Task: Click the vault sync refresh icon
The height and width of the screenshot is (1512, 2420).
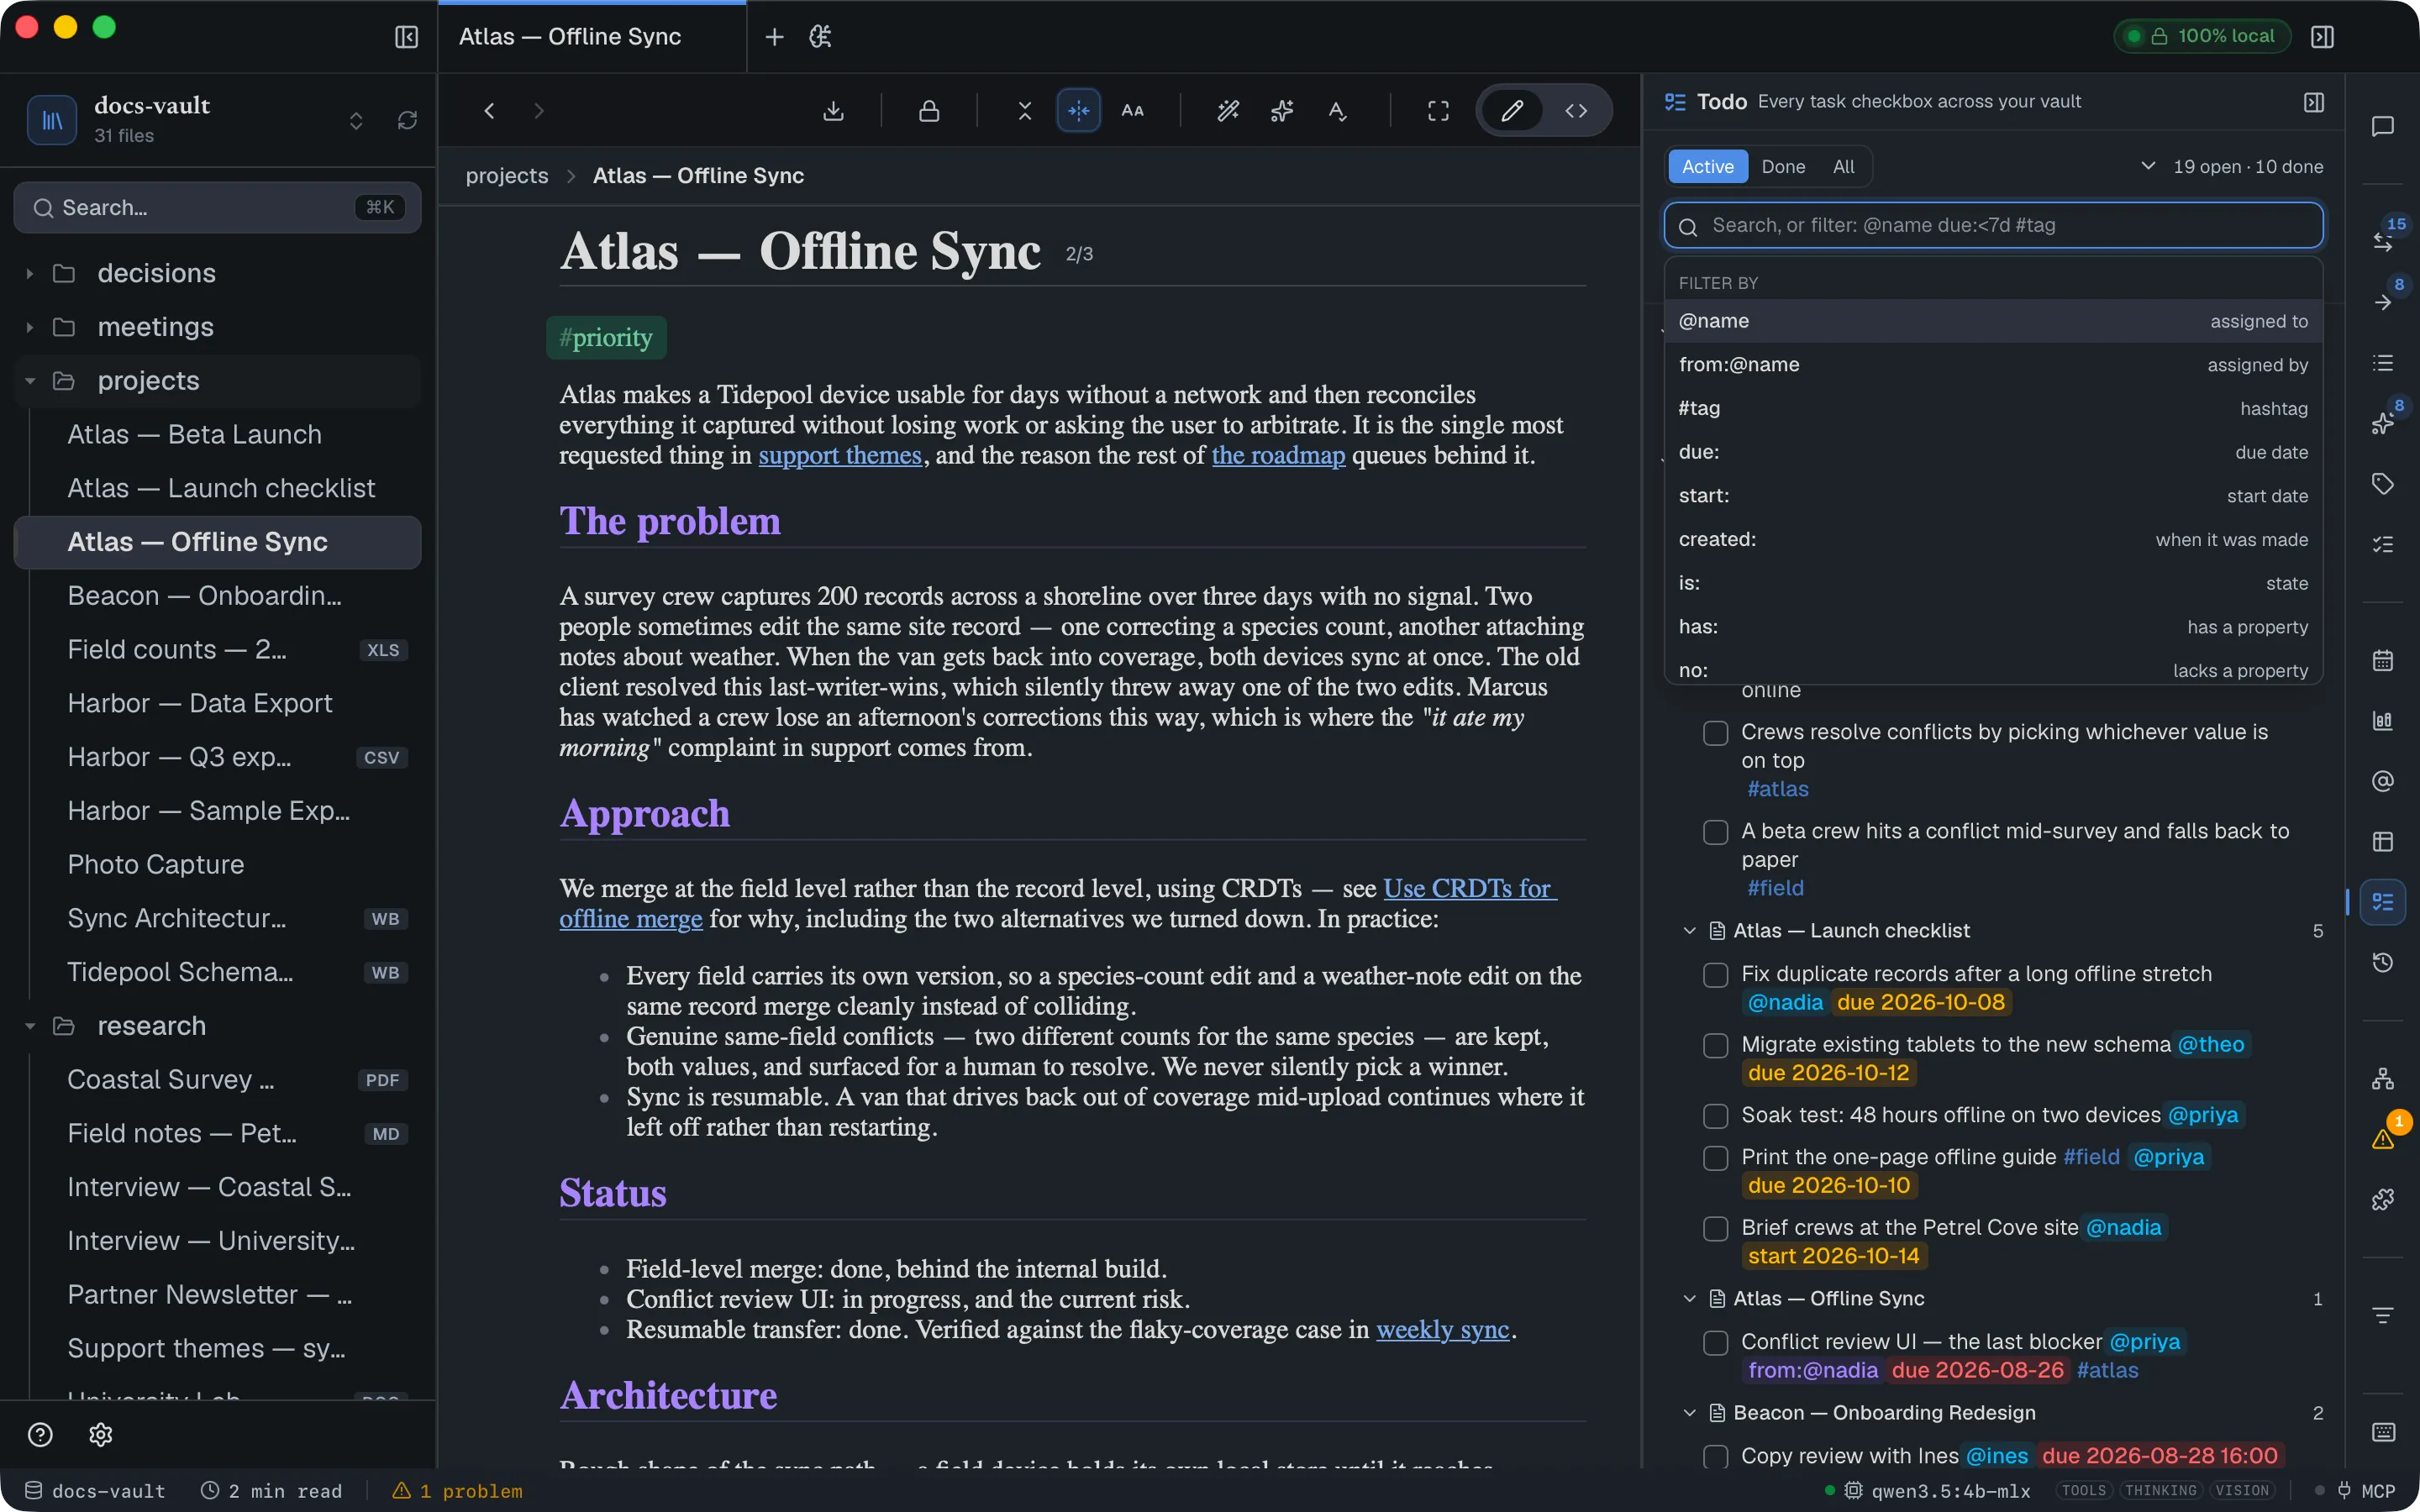Action: pos(407,120)
